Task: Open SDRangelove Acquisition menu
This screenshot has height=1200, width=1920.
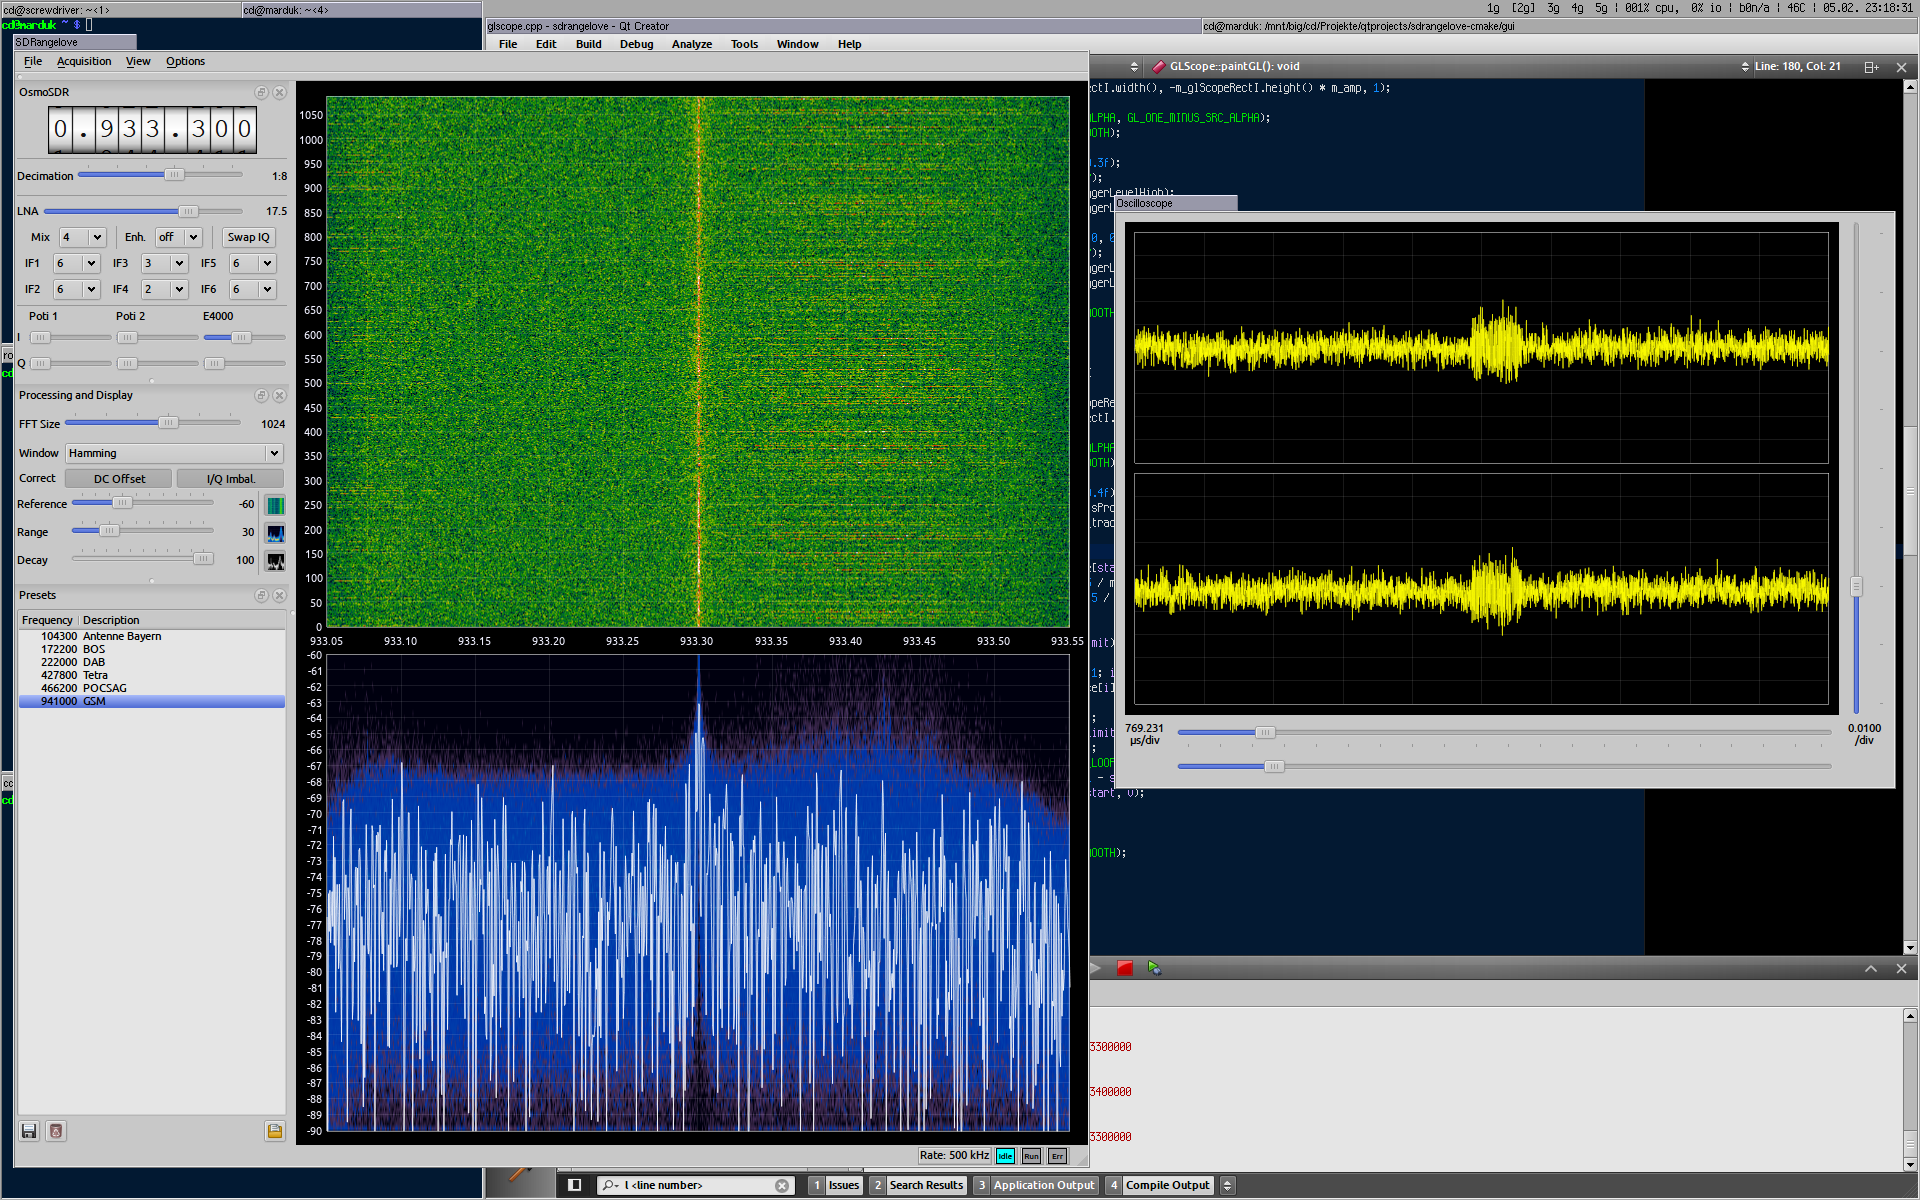Action: pos(84,61)
